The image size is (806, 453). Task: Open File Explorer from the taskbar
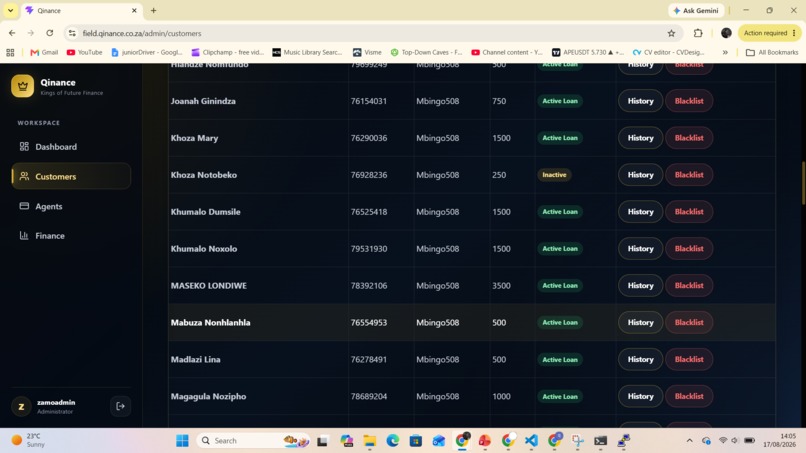(370, 441)
